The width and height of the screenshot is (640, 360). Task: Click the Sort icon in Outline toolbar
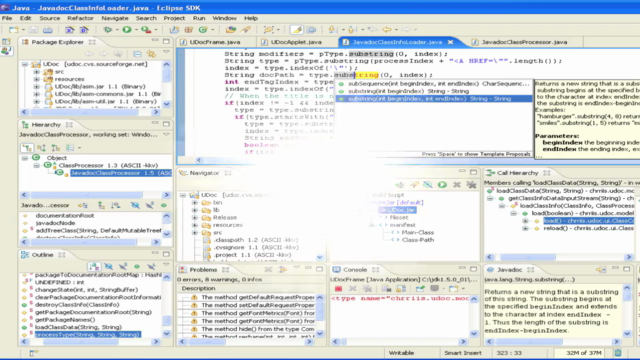pos(94,267)
